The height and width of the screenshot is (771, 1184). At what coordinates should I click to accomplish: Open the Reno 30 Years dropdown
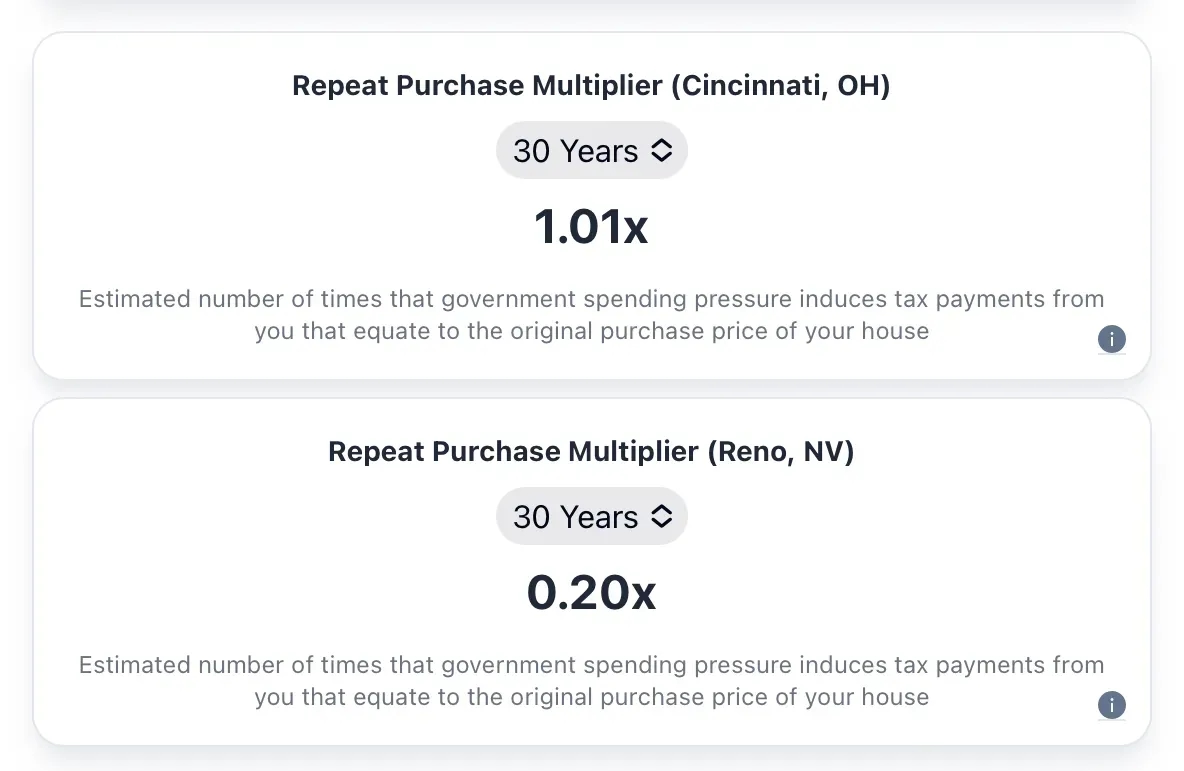click(592, 517)
